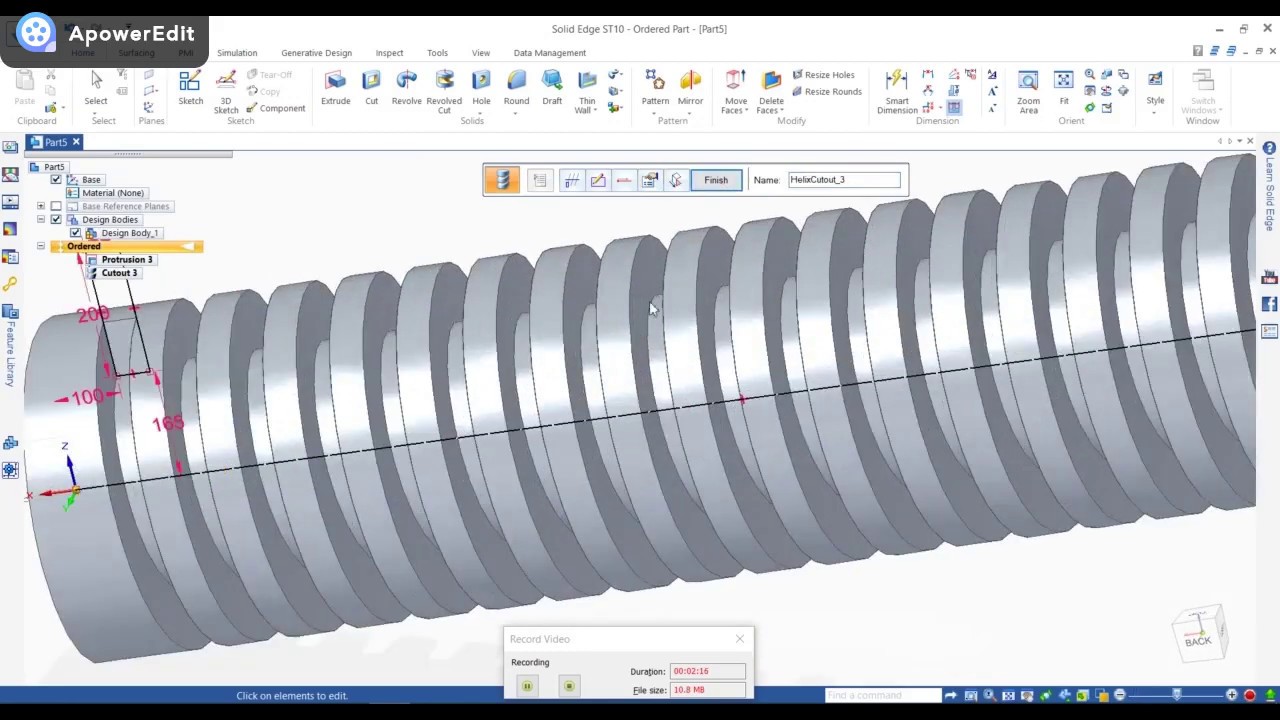Viewport: 1280px width, 720px height.
Task: Expand the Design Bodies node
Action: [41, 219]
